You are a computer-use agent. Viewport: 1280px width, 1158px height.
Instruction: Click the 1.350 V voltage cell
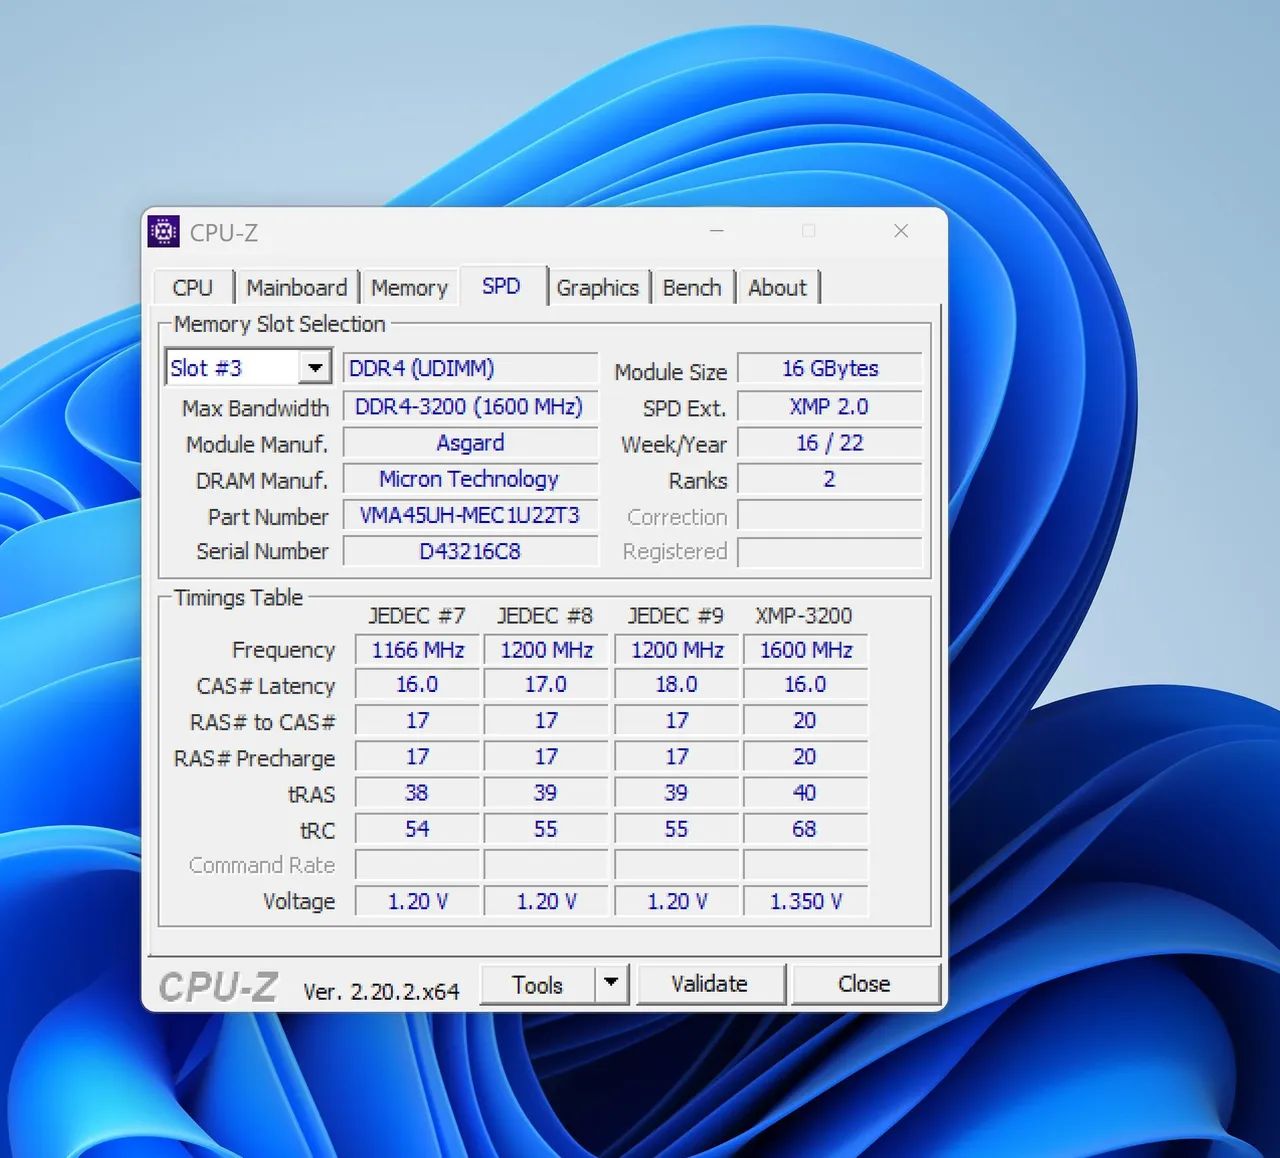point(806,901)
